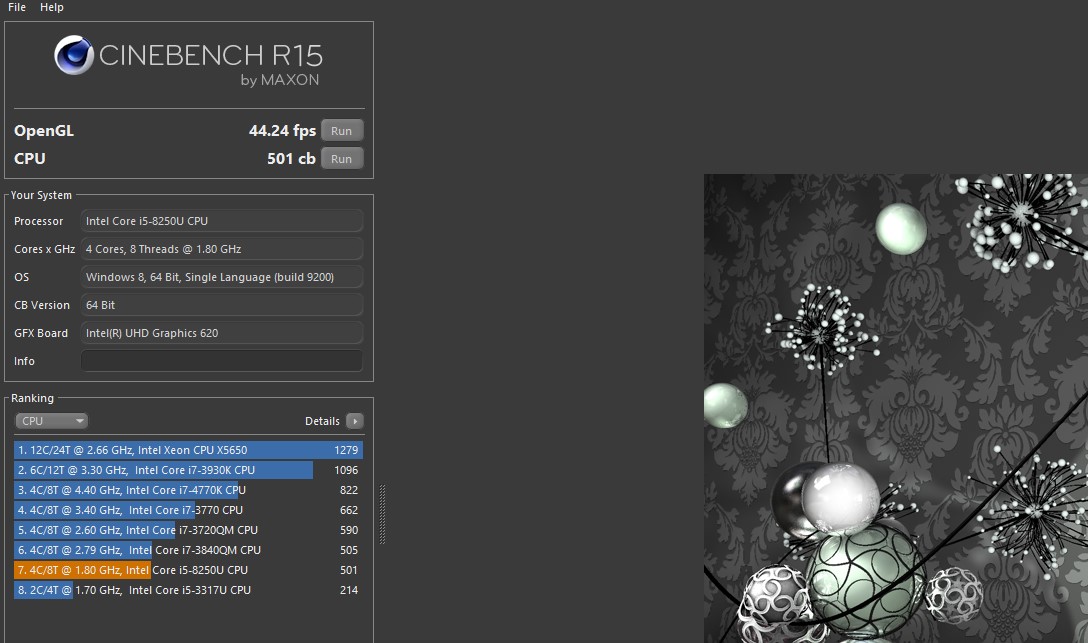Screen dimensions: 1088x643
Task: Open the Help menu
Action: click(51, 7)
